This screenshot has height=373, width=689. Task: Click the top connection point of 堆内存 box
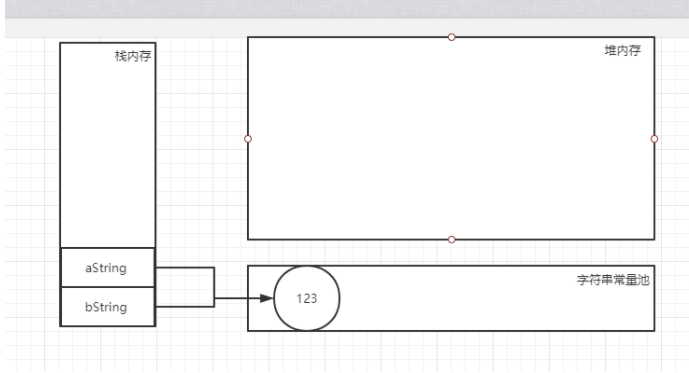(451, 37)
